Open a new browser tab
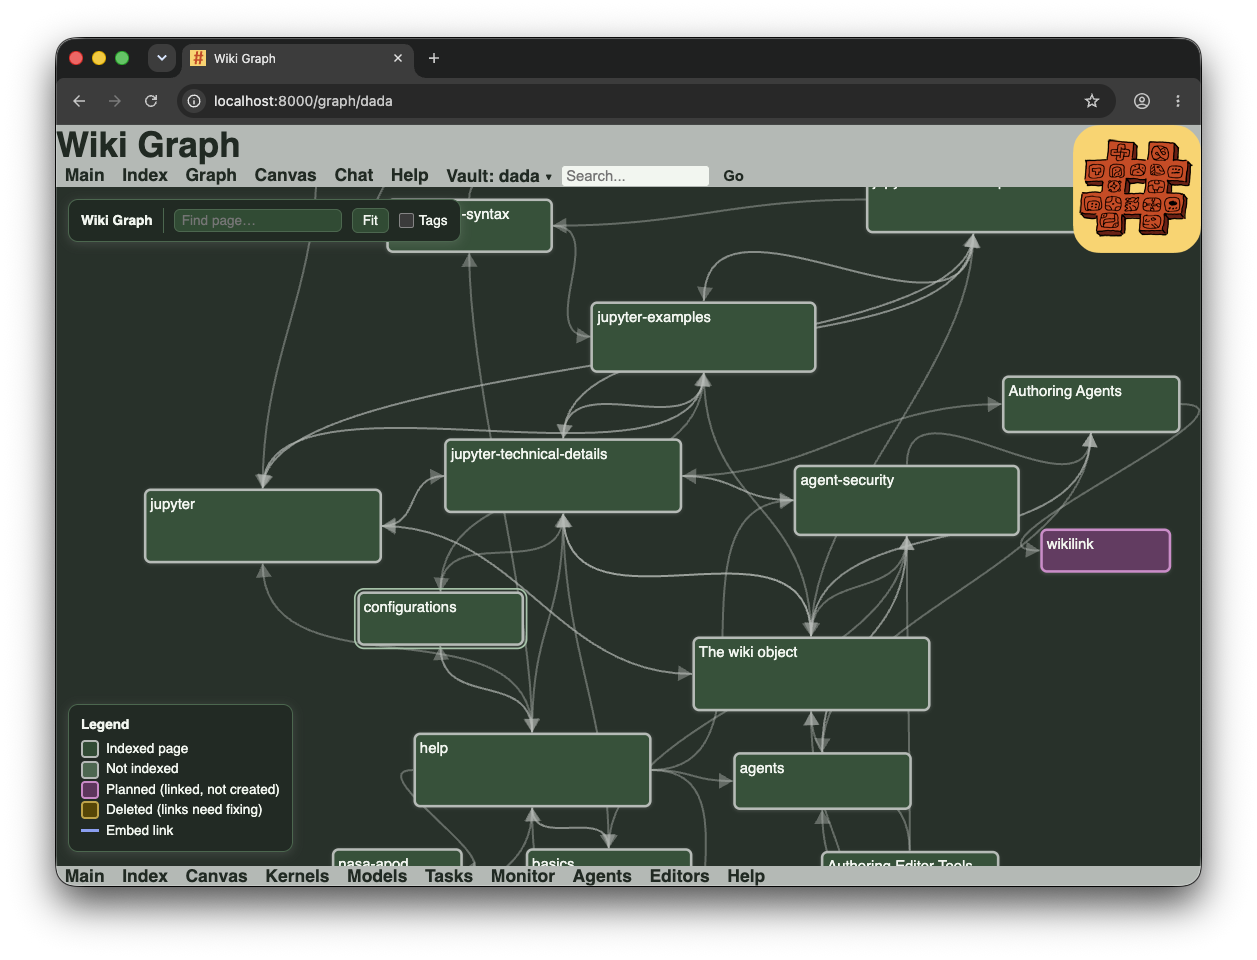This screenshot has height=960, width=1257. [434, 58]
